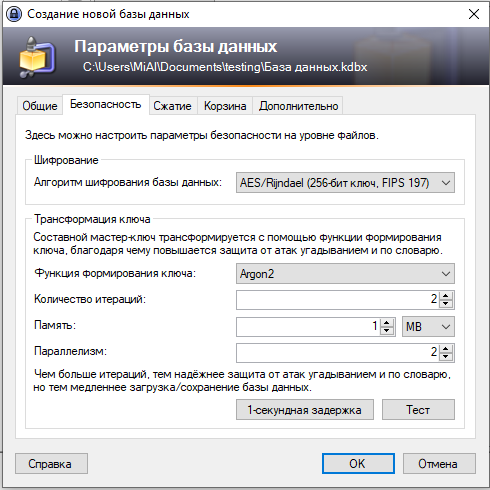This screenshot has height=490, width=490.
Task: Increase parallelism with up arrow
Action: [x=446, y=348]
